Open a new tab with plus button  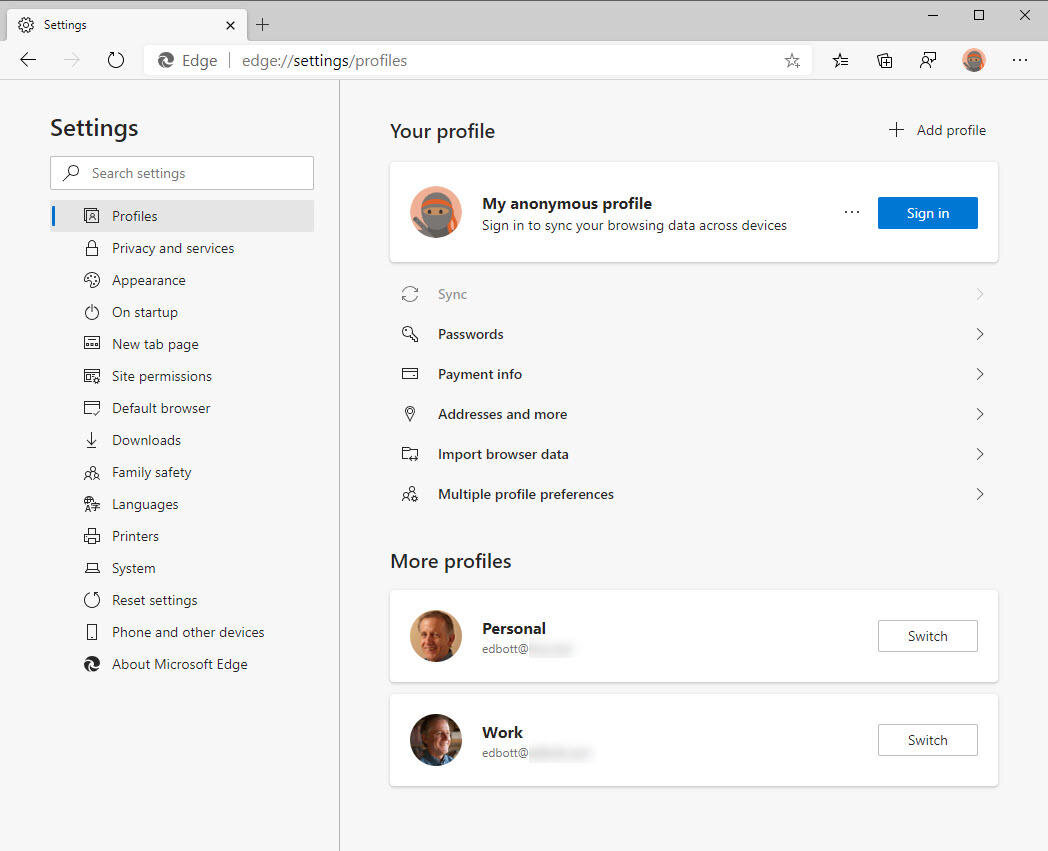click(263, 25)
